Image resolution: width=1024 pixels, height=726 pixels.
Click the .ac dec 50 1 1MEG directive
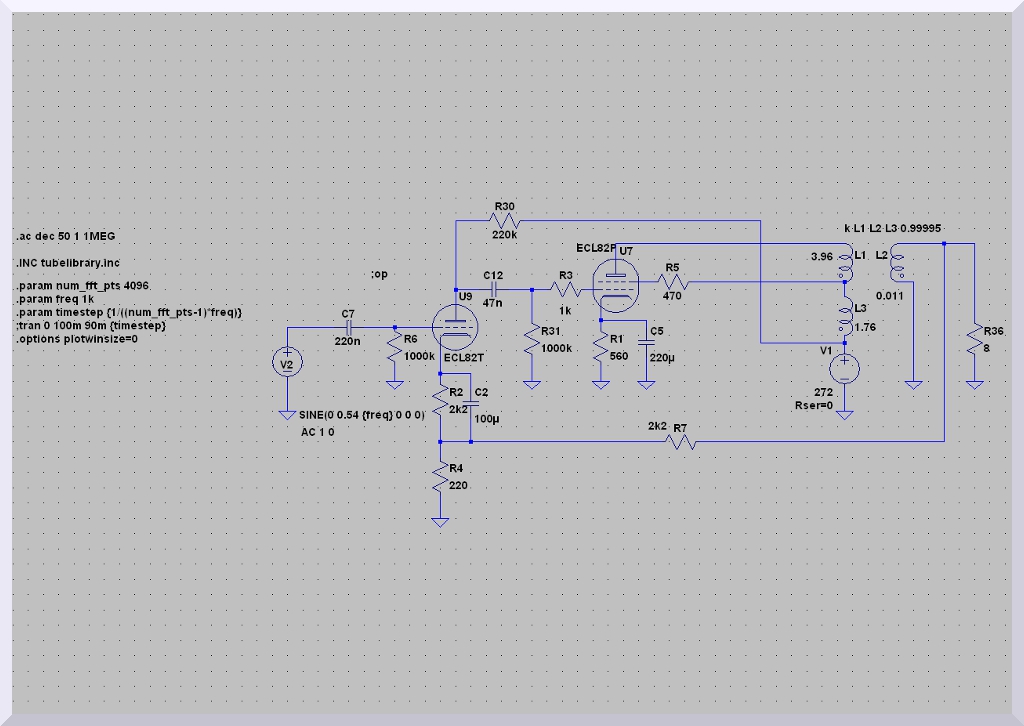pyautogui.click(x=65, y=237)
